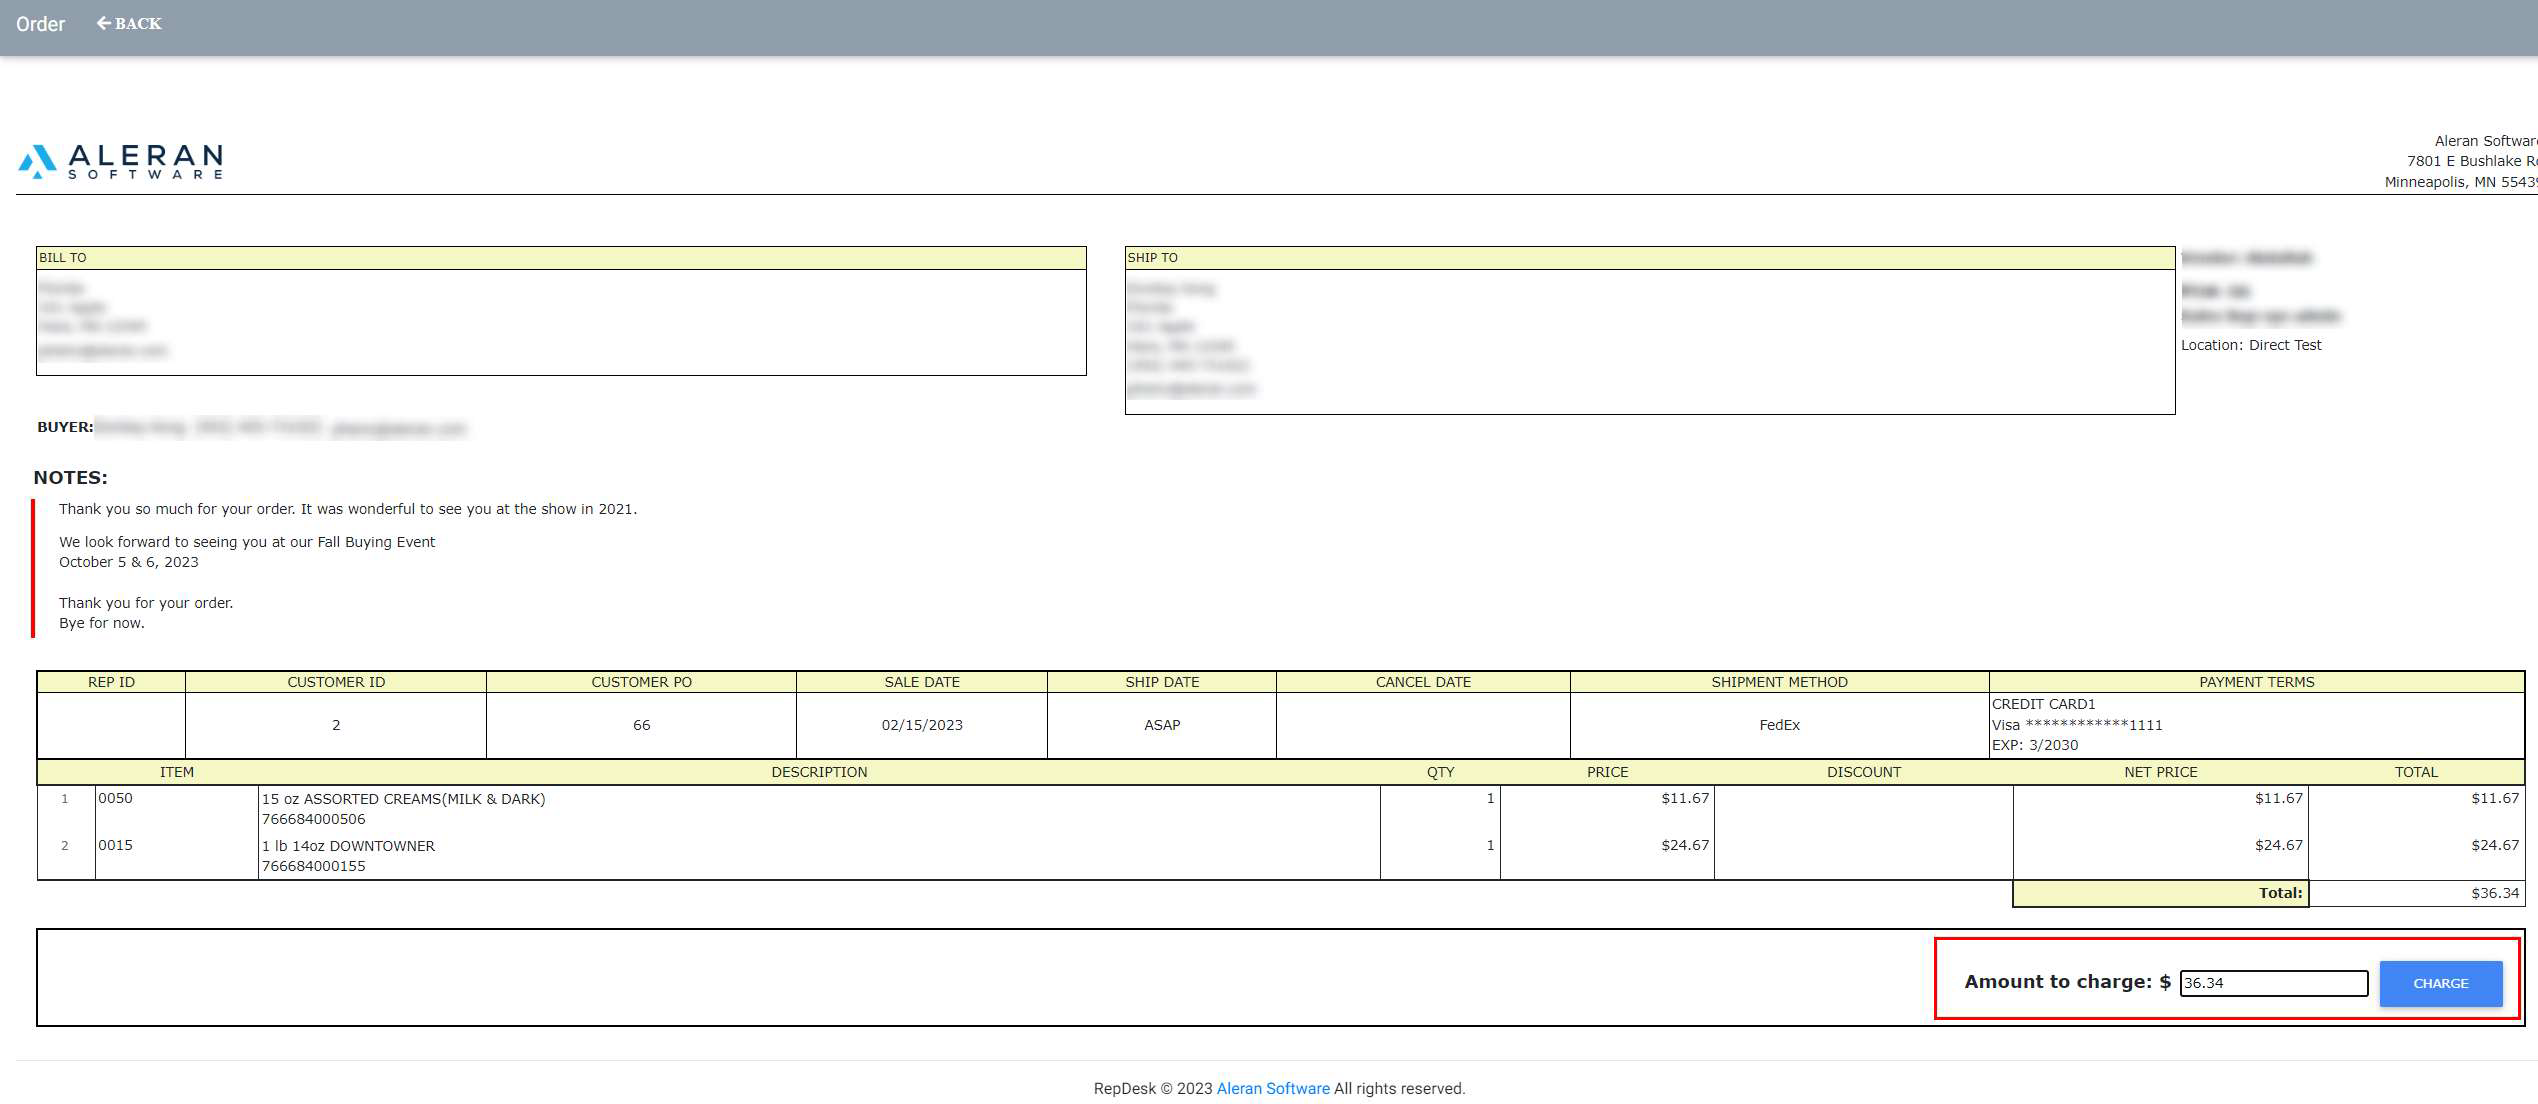
Task: Click the SHIP DATE column header
Action: click(1162, 682)
